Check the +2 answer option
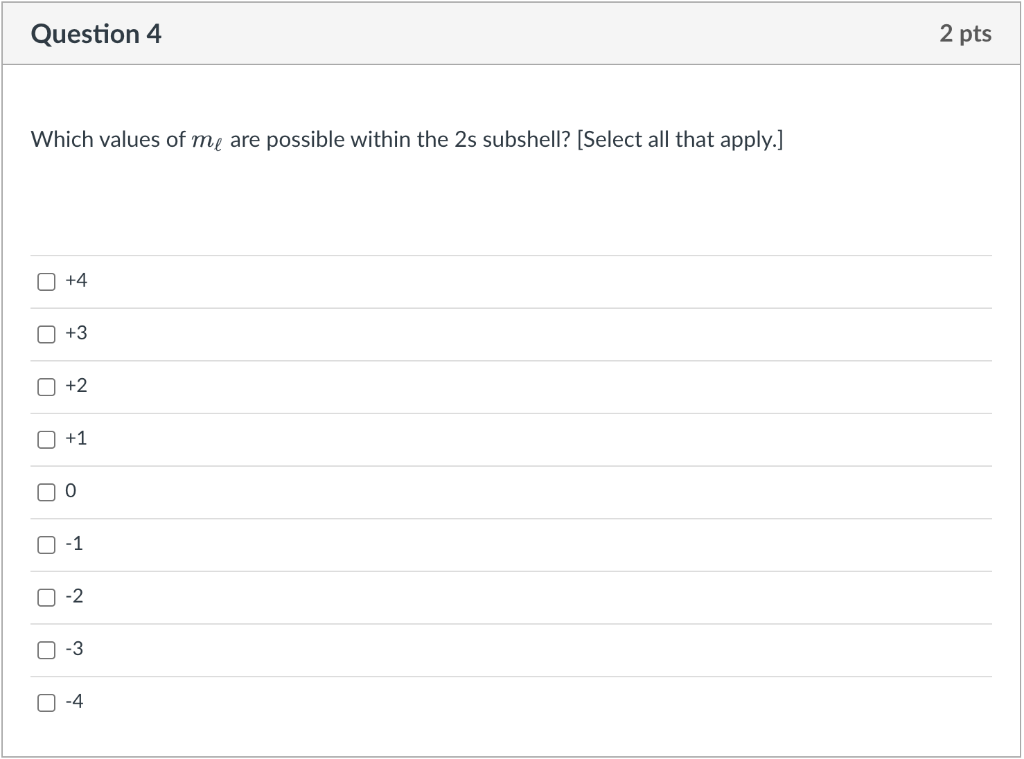 click(x=46, y=386)
